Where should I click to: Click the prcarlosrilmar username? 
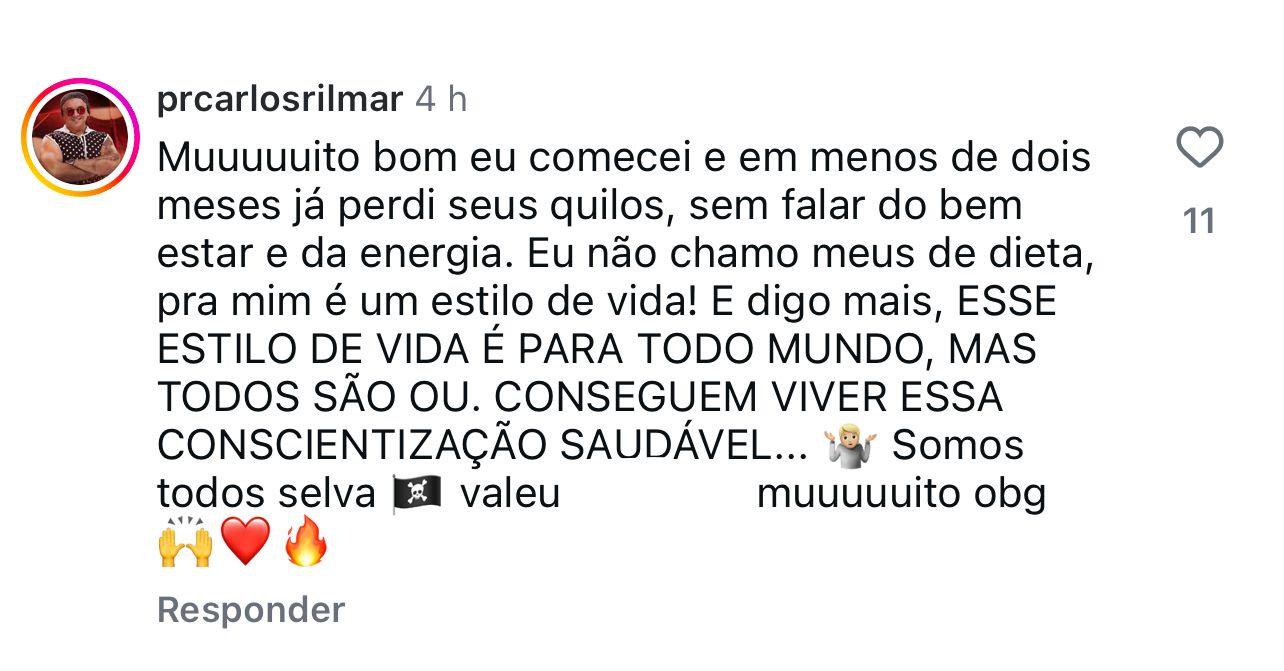coord(280,99)
